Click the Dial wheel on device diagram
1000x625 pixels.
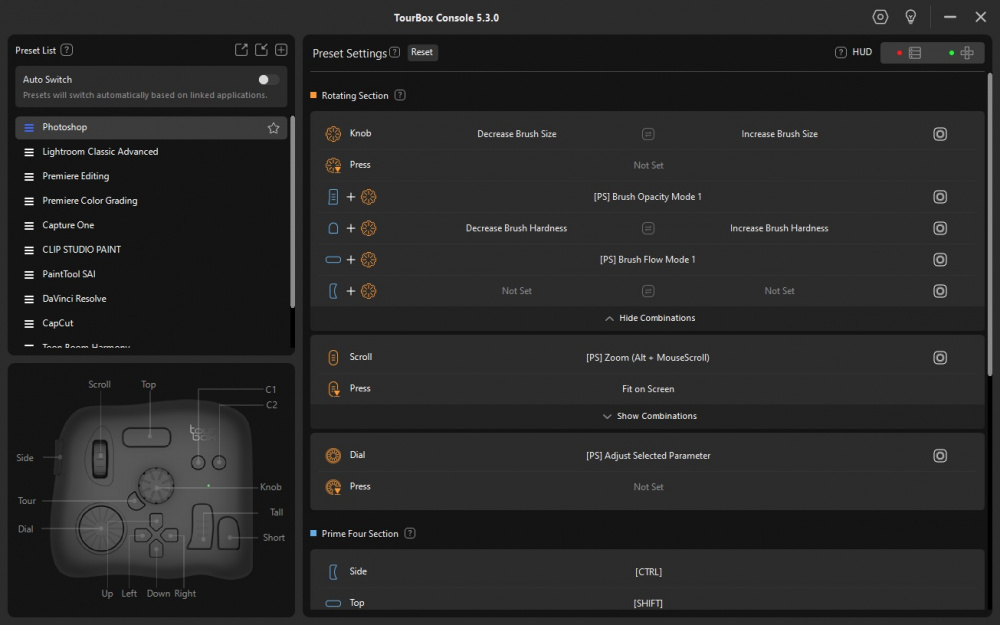point(101,528)
